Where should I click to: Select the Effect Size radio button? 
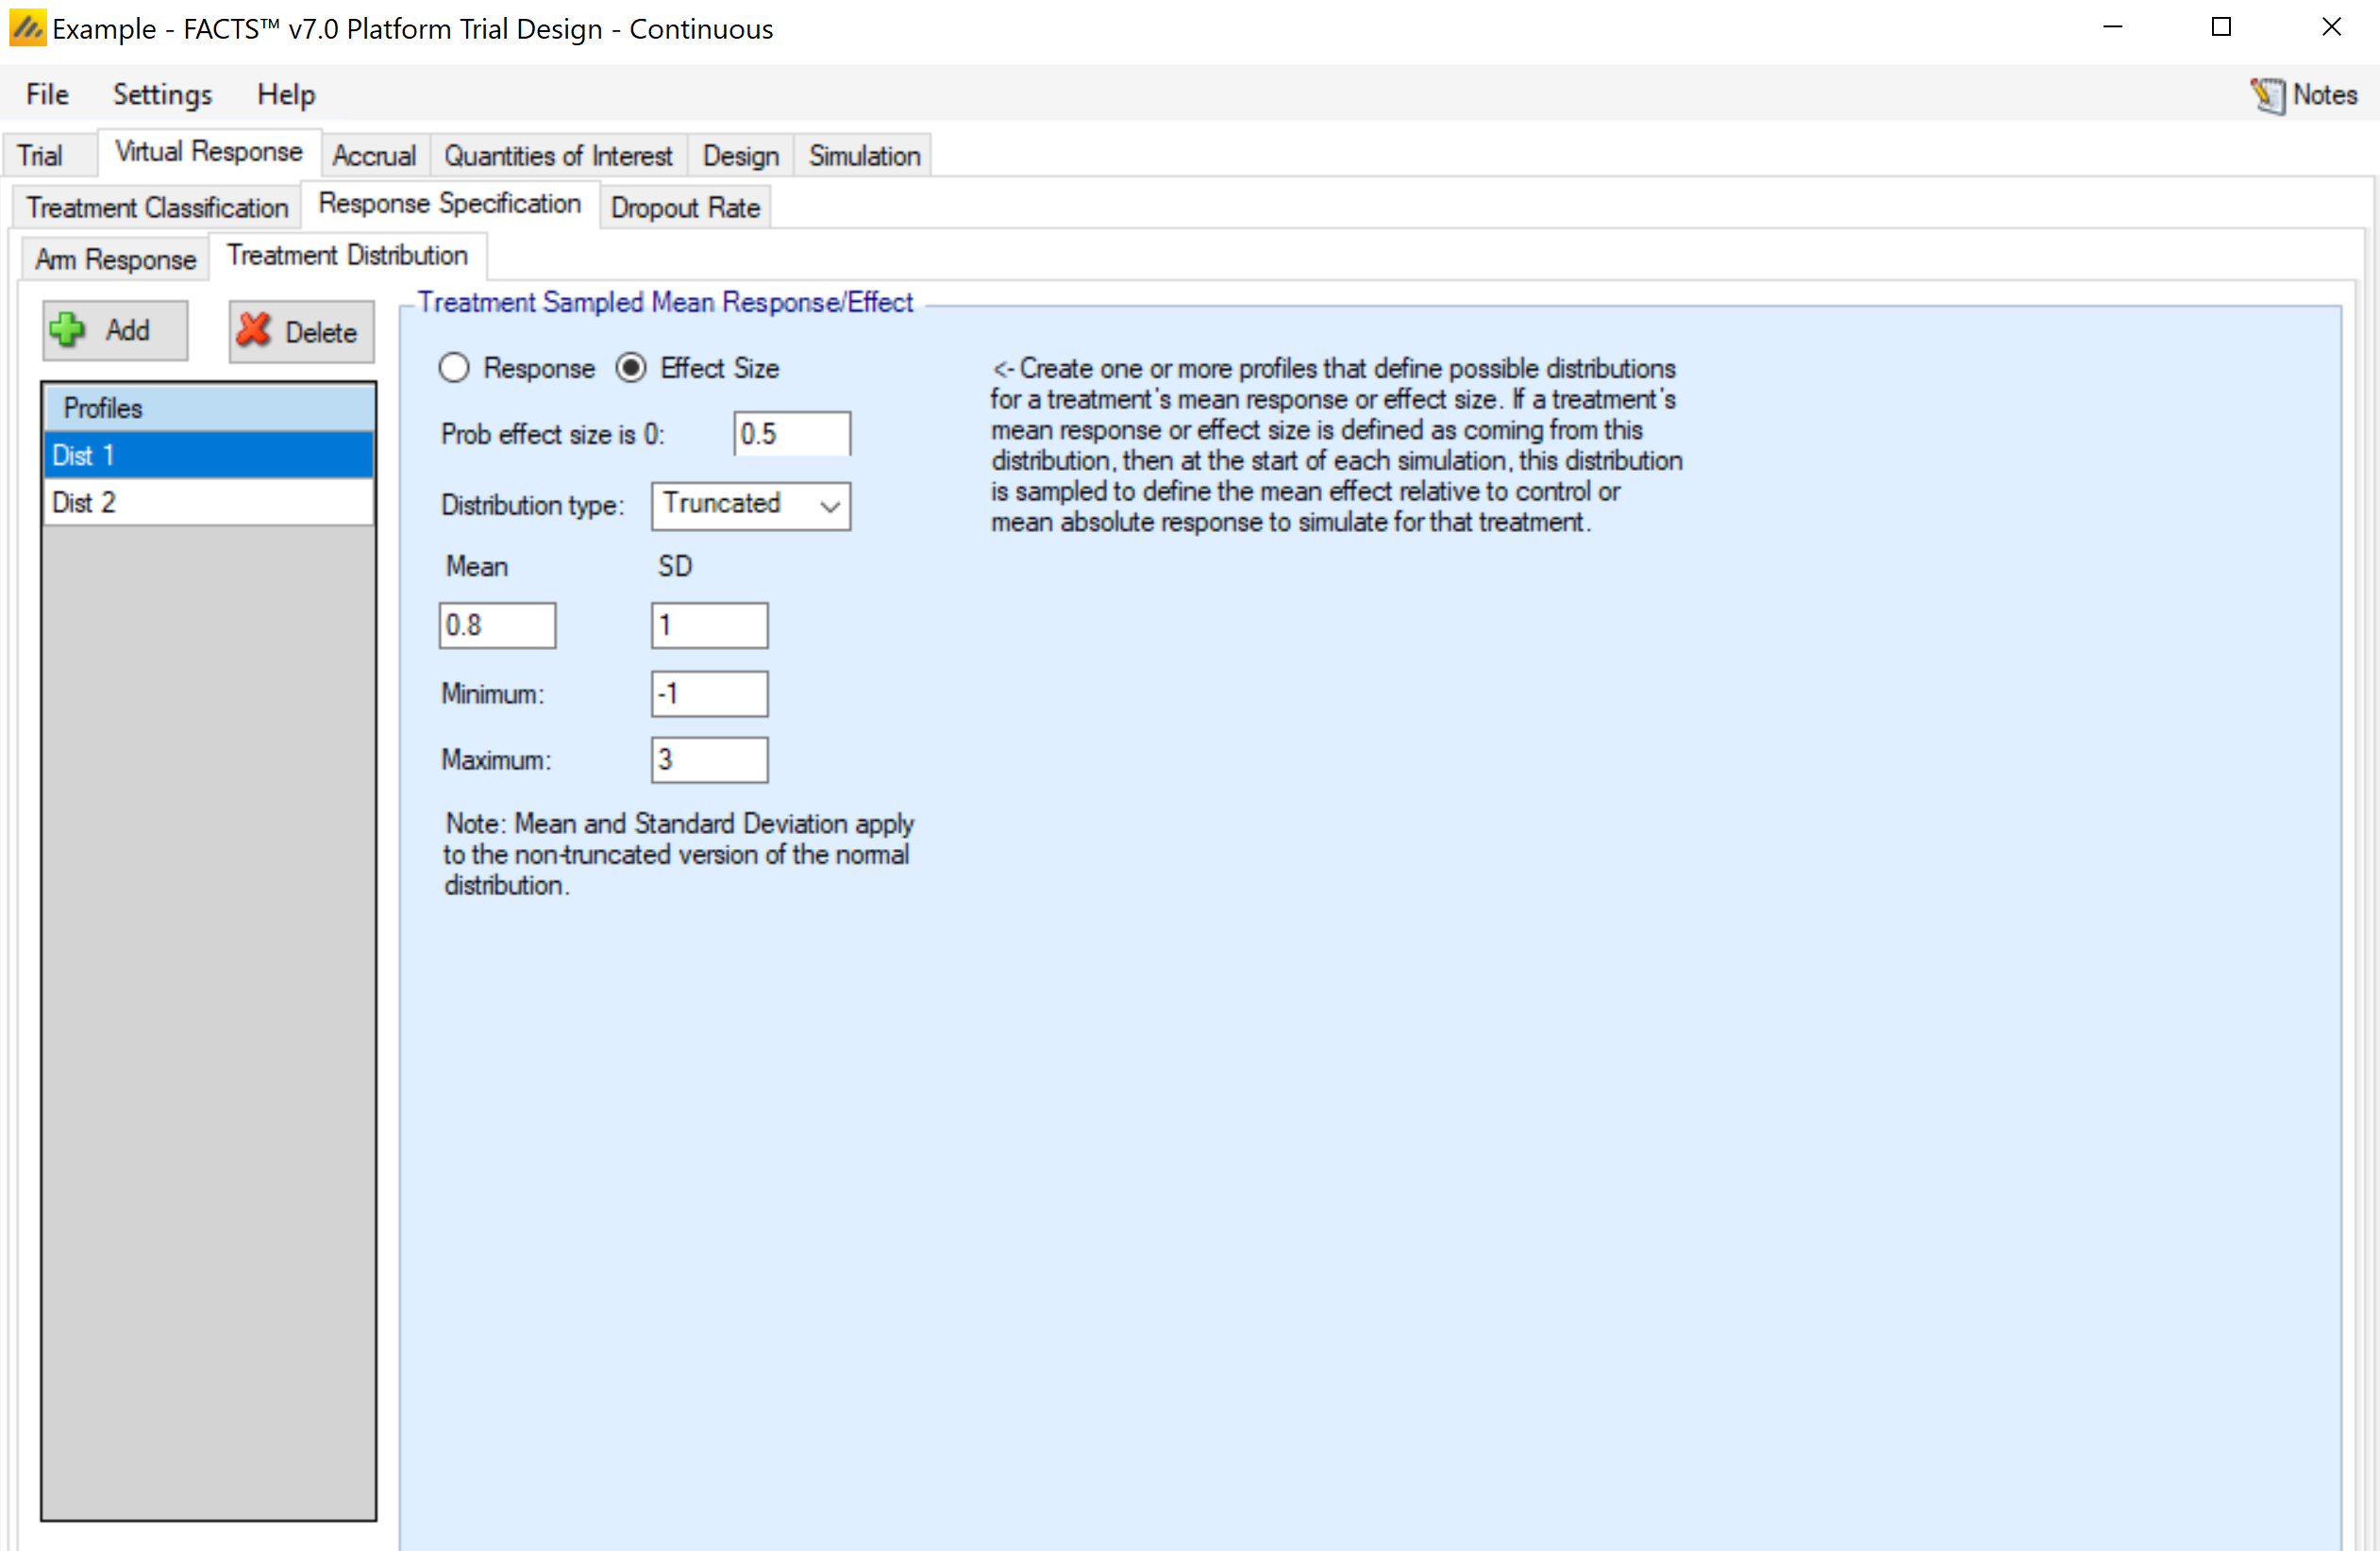point(631,368)
